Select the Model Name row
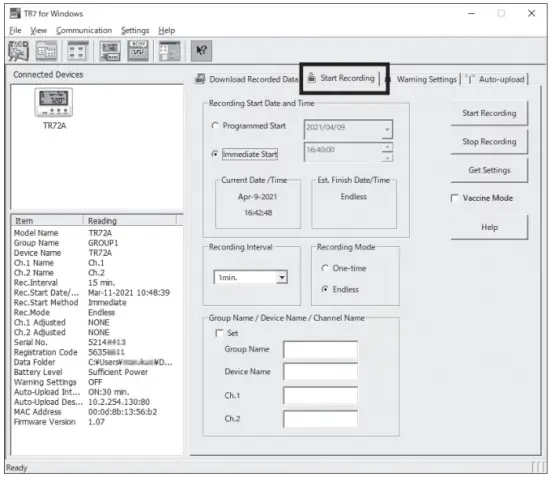This screenshot has width=550, height=477. click(97, 233)
